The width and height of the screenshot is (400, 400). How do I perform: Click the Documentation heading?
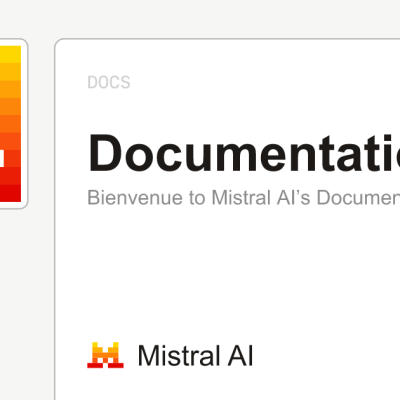pos(244,153)
